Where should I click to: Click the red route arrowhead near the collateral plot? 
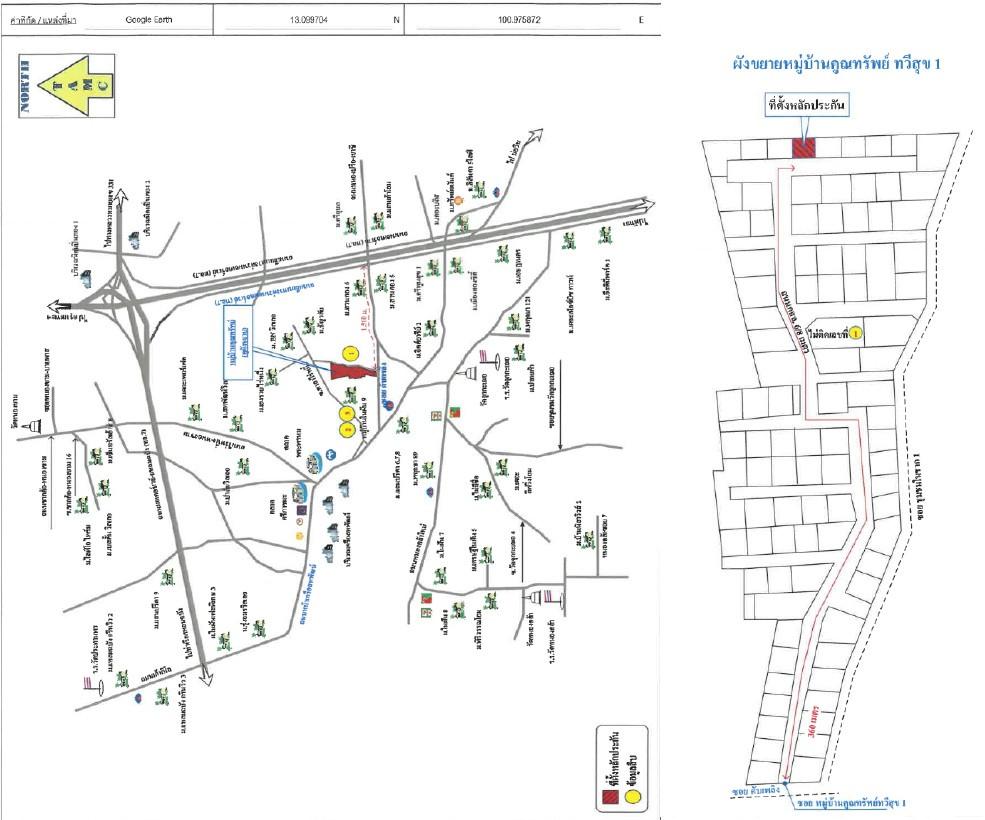pos(794,167)
